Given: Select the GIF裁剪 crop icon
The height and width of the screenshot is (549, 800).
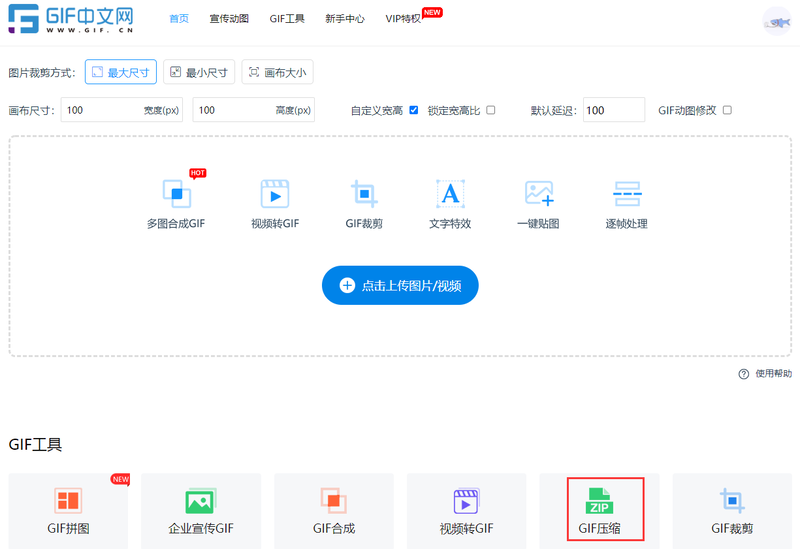Looking at the screenshot, I should coord(364,194).
